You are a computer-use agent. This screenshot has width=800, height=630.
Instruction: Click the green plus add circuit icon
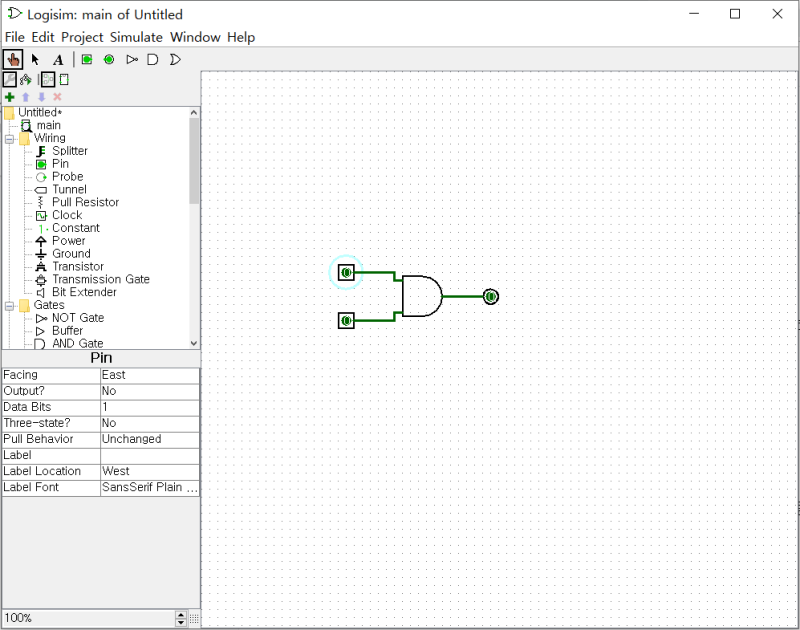click(x=9, y=97)
